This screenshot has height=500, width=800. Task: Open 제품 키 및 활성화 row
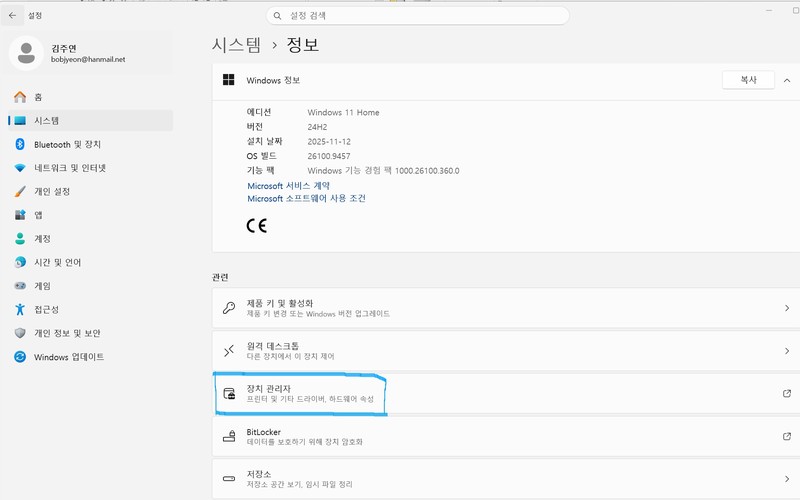click(x=506, y=308)
